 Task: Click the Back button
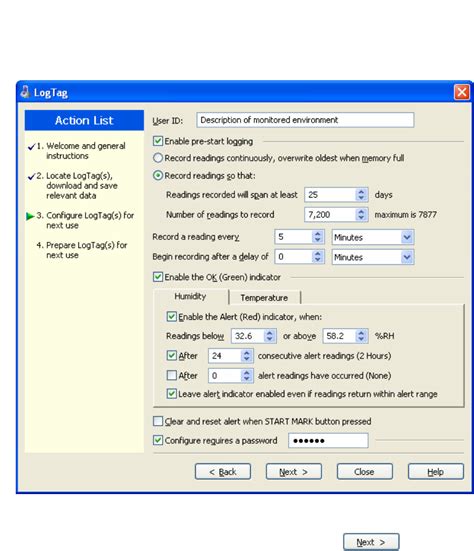tap(223, 472)
